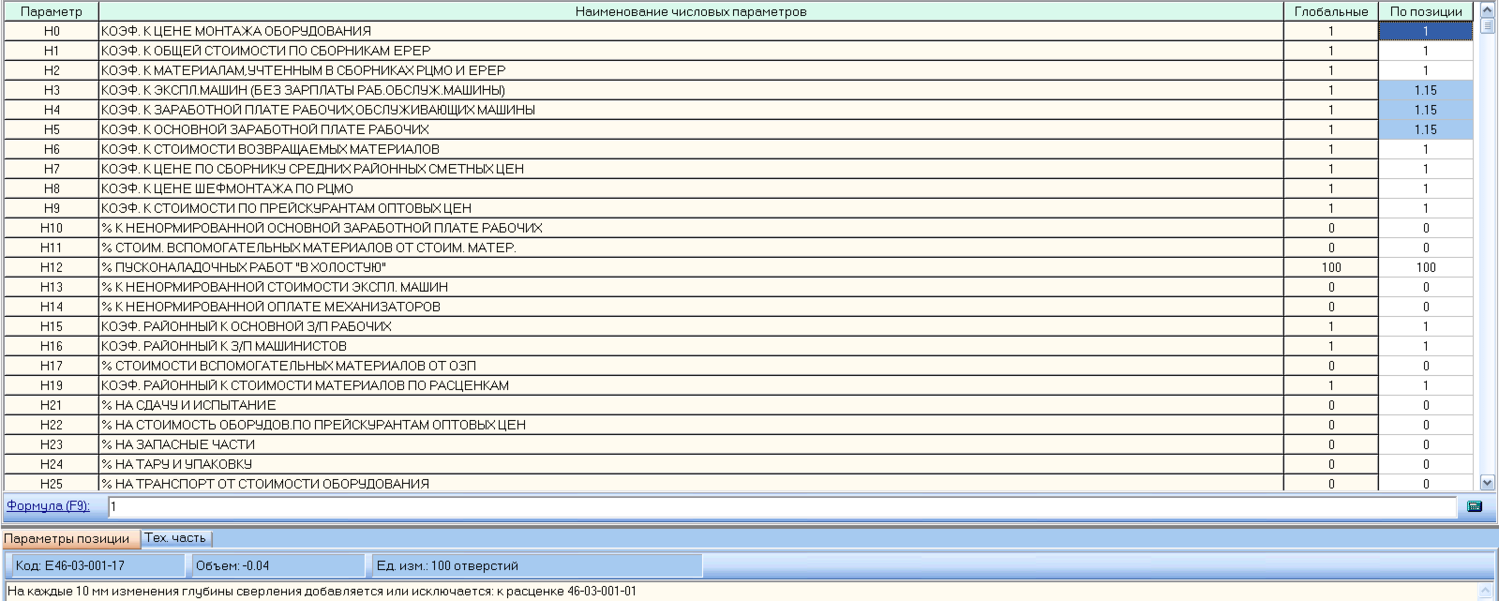
Task: Click the Ед. изм.: 100 отверстий field
Action: [535, 566]
